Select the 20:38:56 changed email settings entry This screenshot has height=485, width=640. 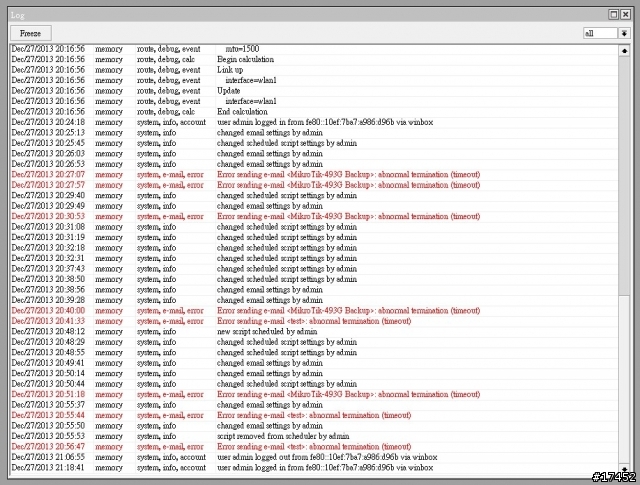314,290
